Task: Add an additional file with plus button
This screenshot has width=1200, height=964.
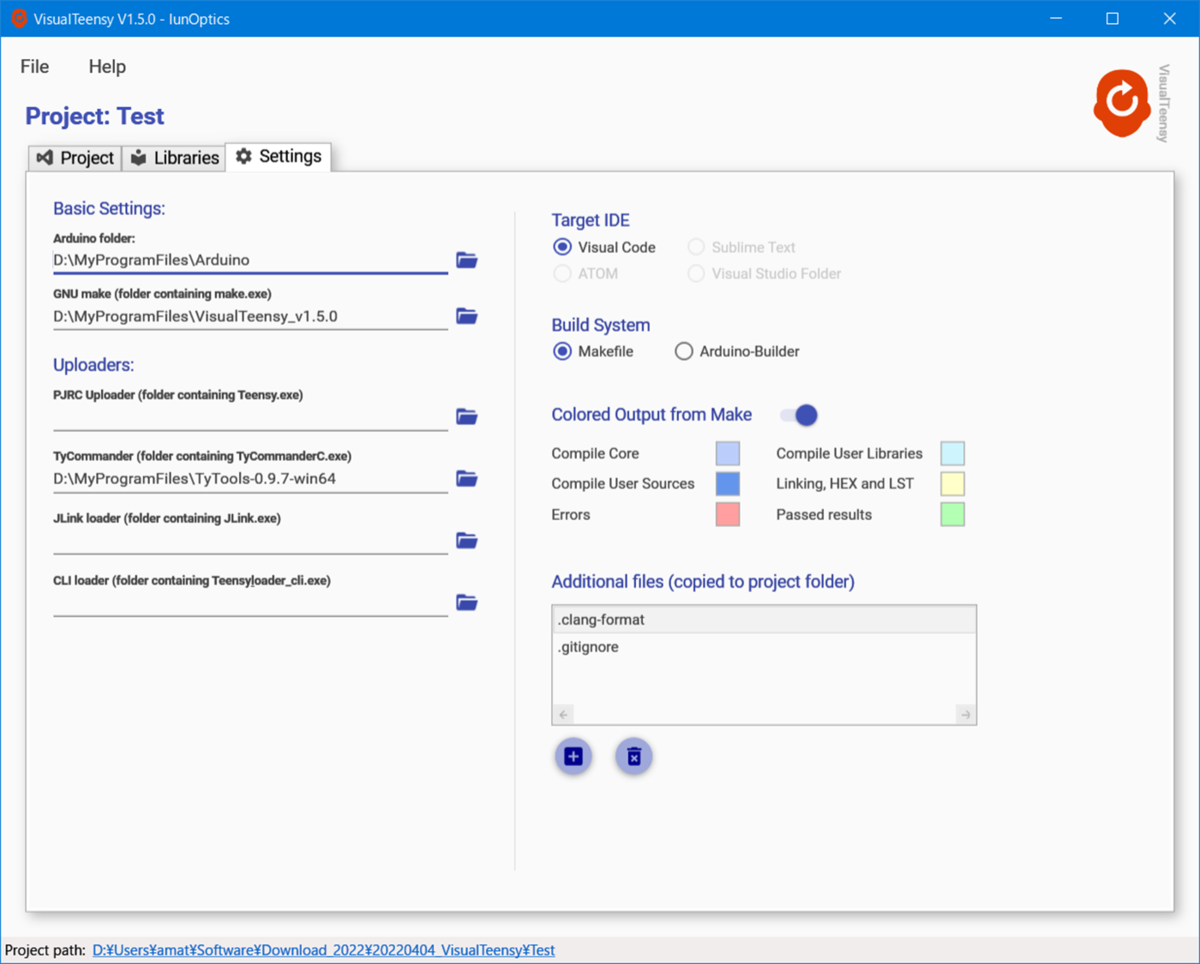Action: 573,757
